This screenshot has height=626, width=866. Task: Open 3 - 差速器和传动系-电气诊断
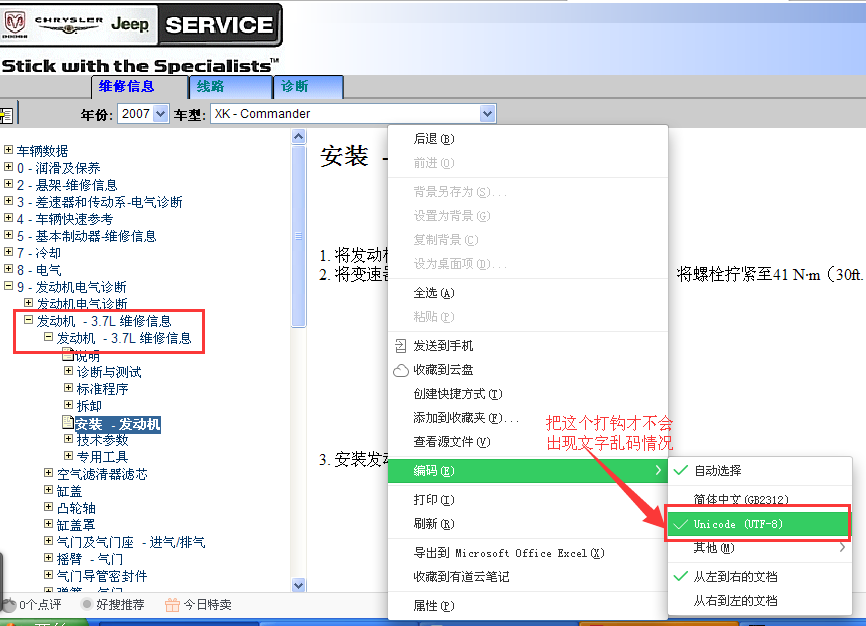pos(99,202)
